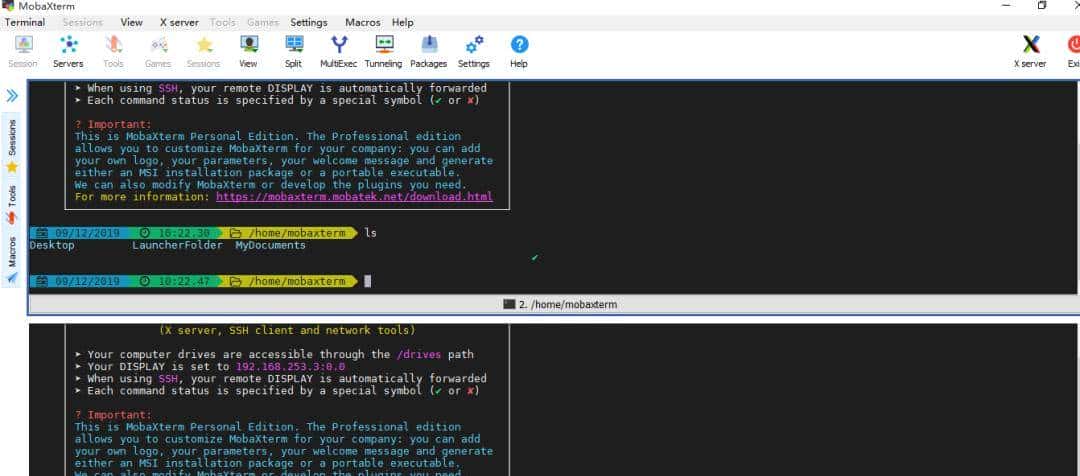Screen dimensions: 1080x476
Task: Open the Terminal menu
Action: point(25,22)
